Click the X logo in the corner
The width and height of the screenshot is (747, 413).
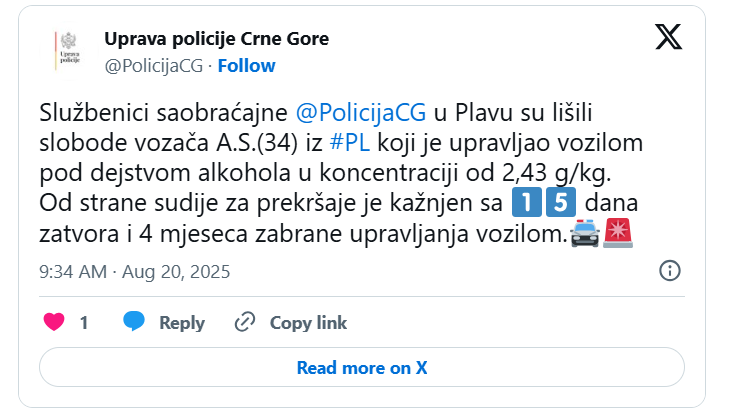point(668,38)
